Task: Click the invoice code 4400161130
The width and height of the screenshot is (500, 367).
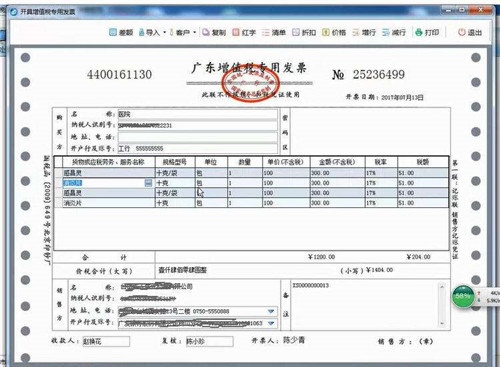Action: [119, 74]
